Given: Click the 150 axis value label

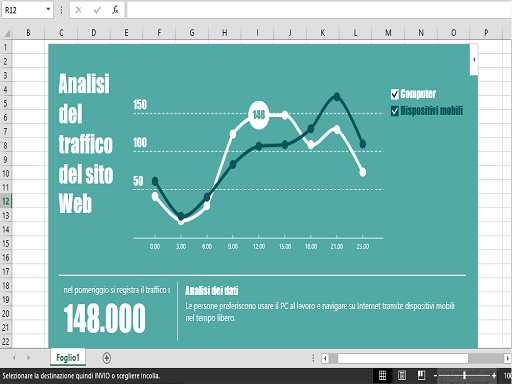Looking at the screenshot, I should click(x=140, y=105).
